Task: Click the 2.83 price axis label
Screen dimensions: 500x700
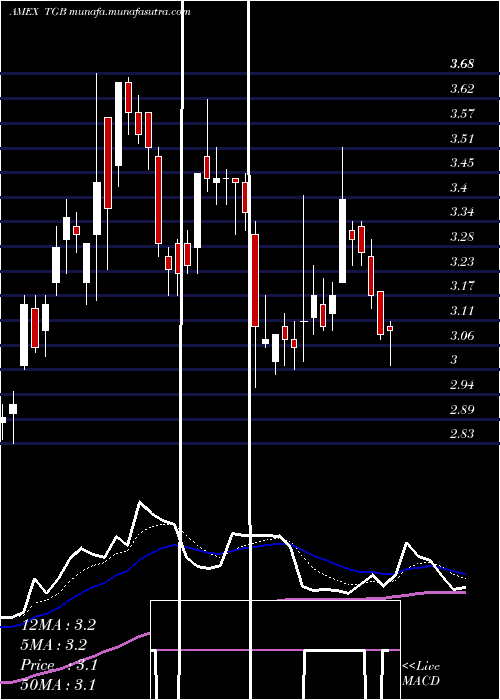Action: 462,434
